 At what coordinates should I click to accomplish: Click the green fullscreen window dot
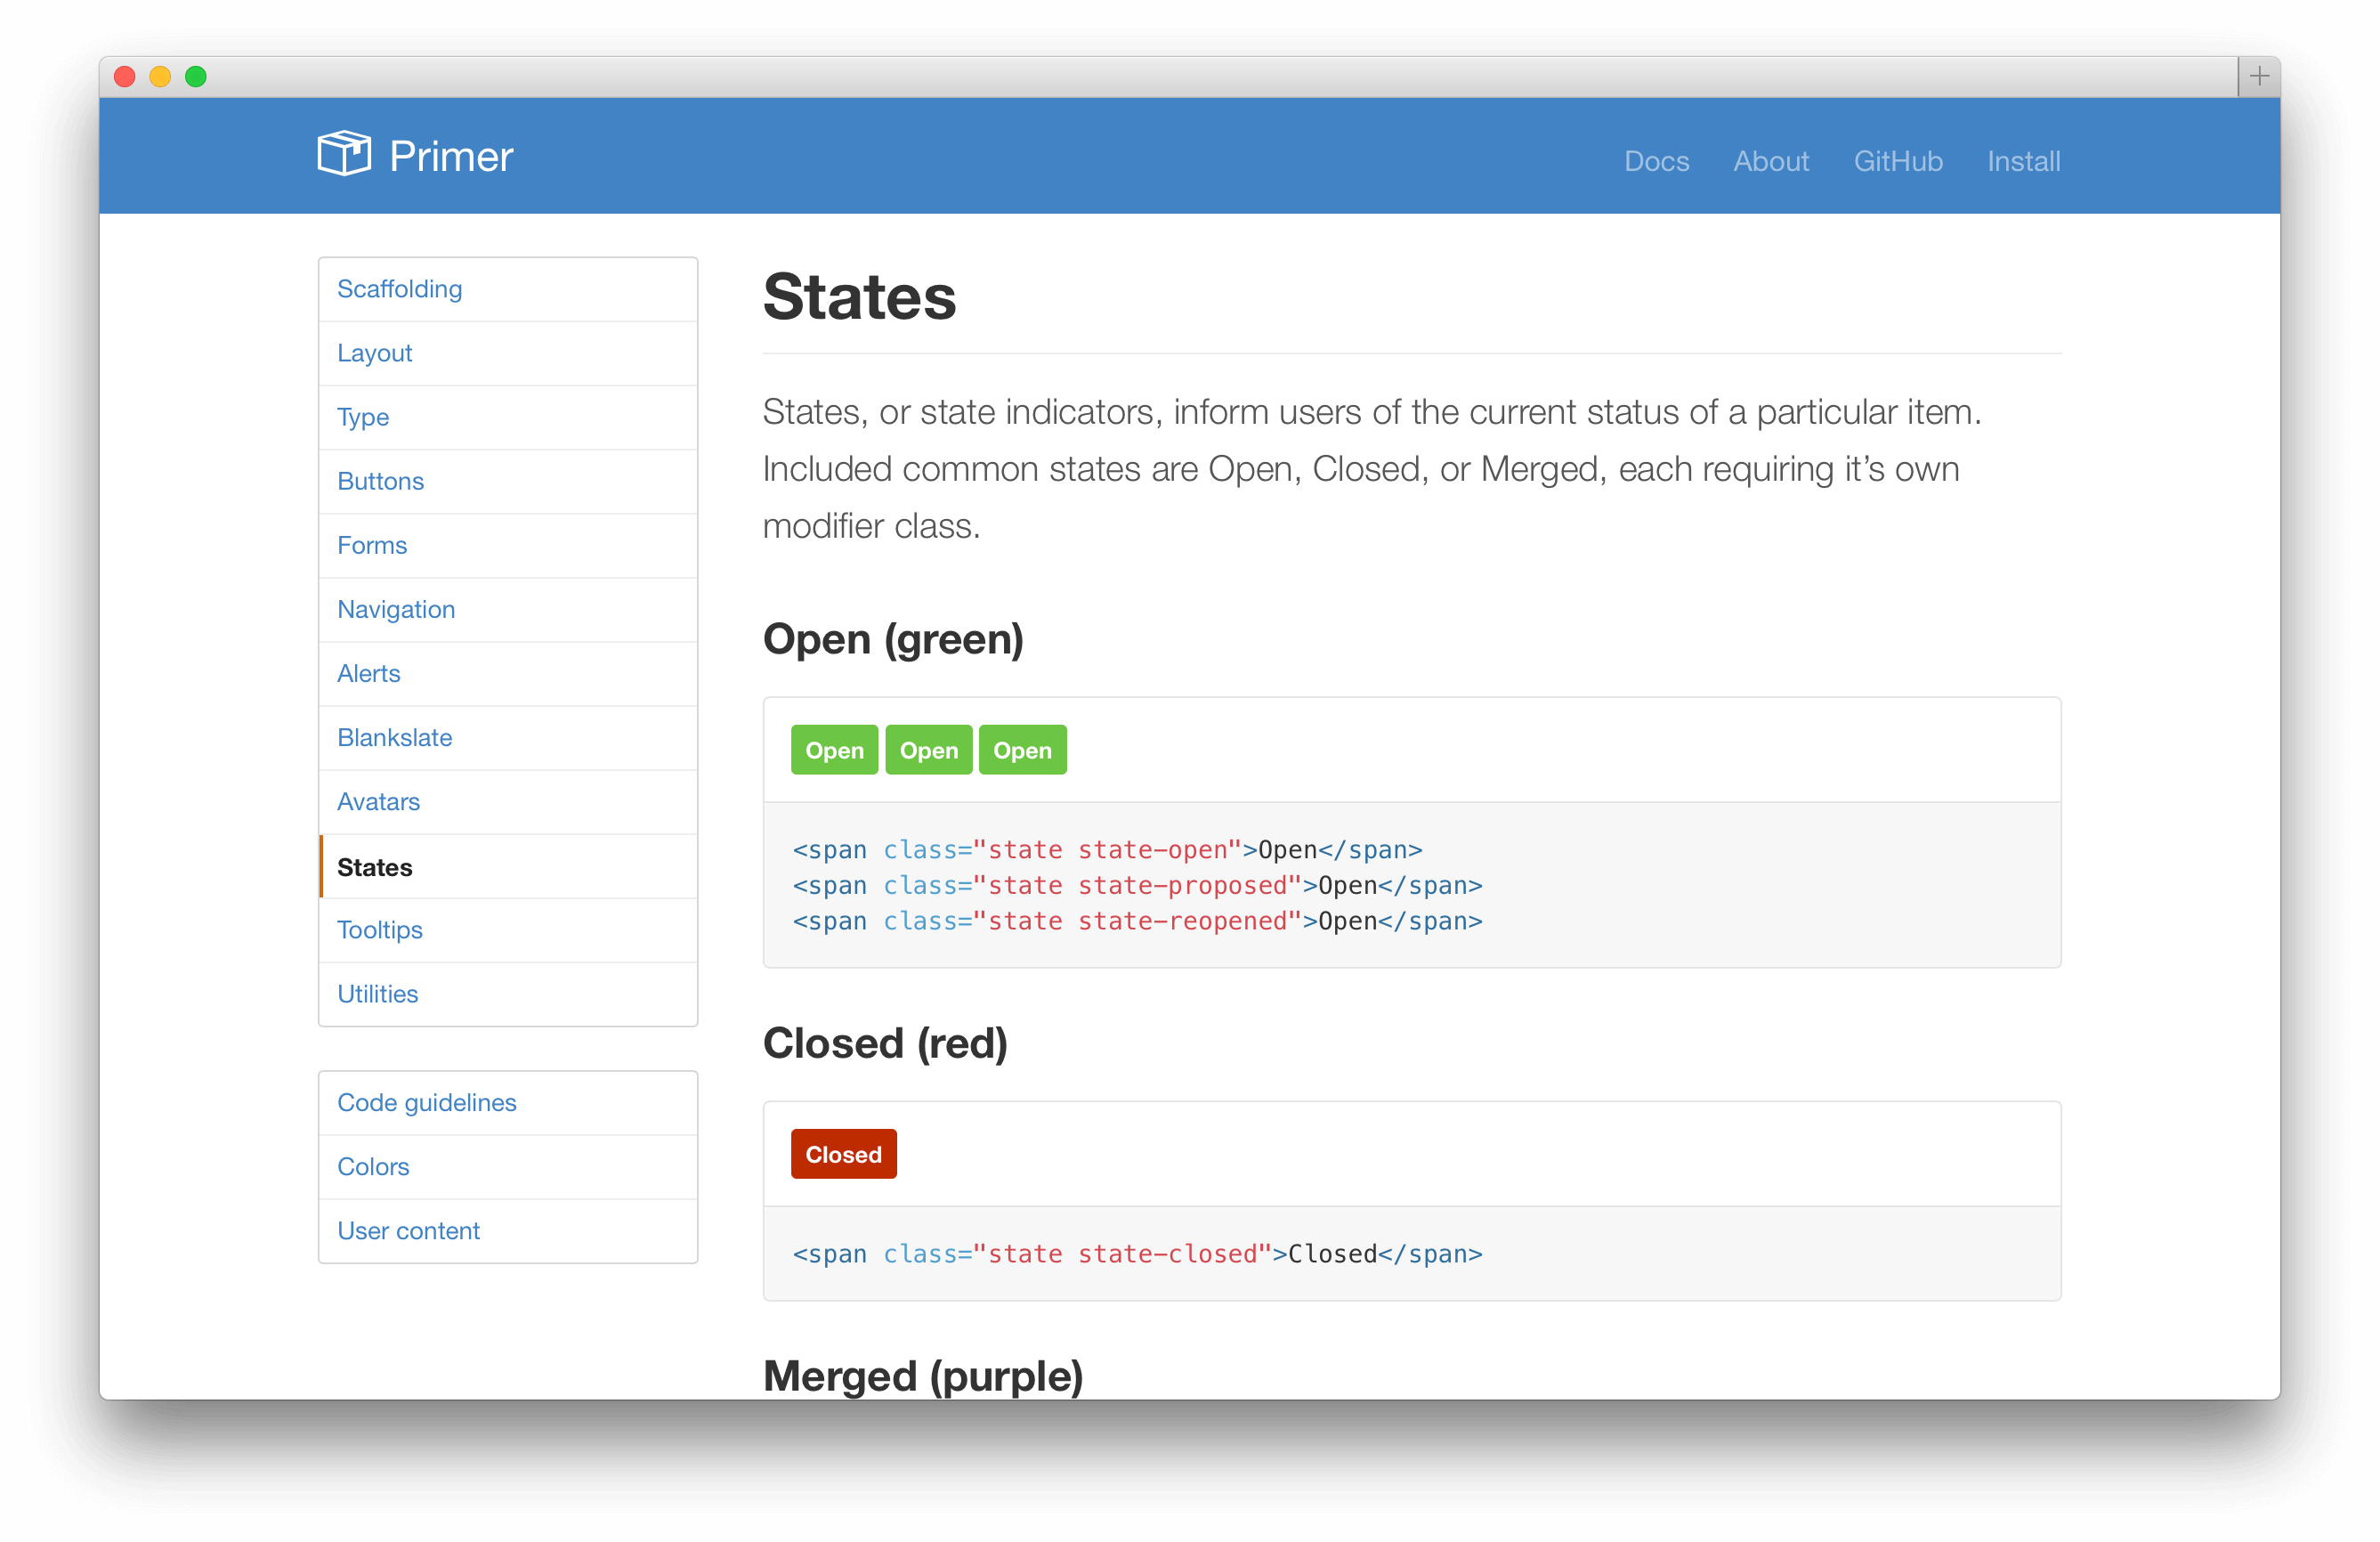196,77
